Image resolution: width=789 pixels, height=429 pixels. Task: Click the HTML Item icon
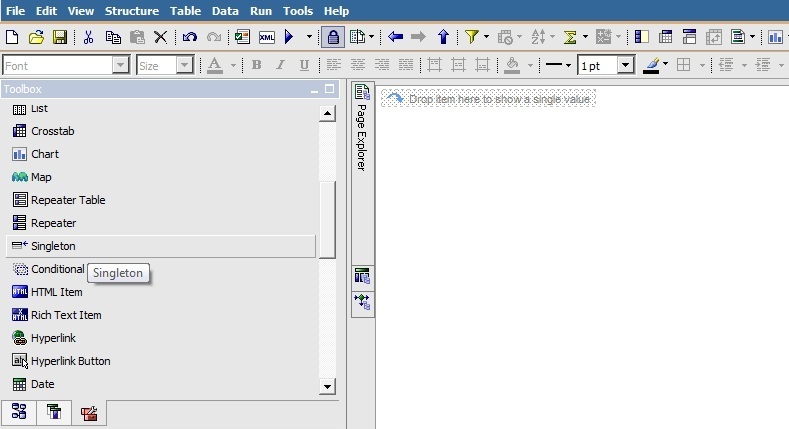click(20, 292)
